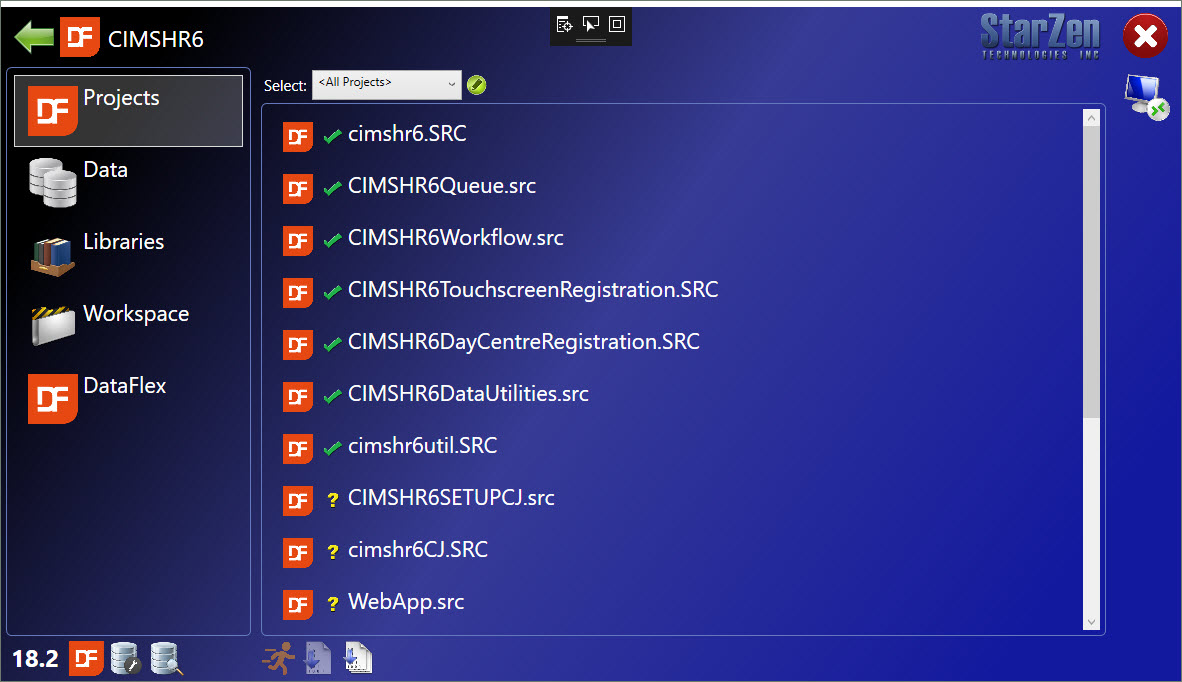Screen dimensions: 1182x682
Task: Select project name CIMSHR6Queue.src
Action: point(442,186)
